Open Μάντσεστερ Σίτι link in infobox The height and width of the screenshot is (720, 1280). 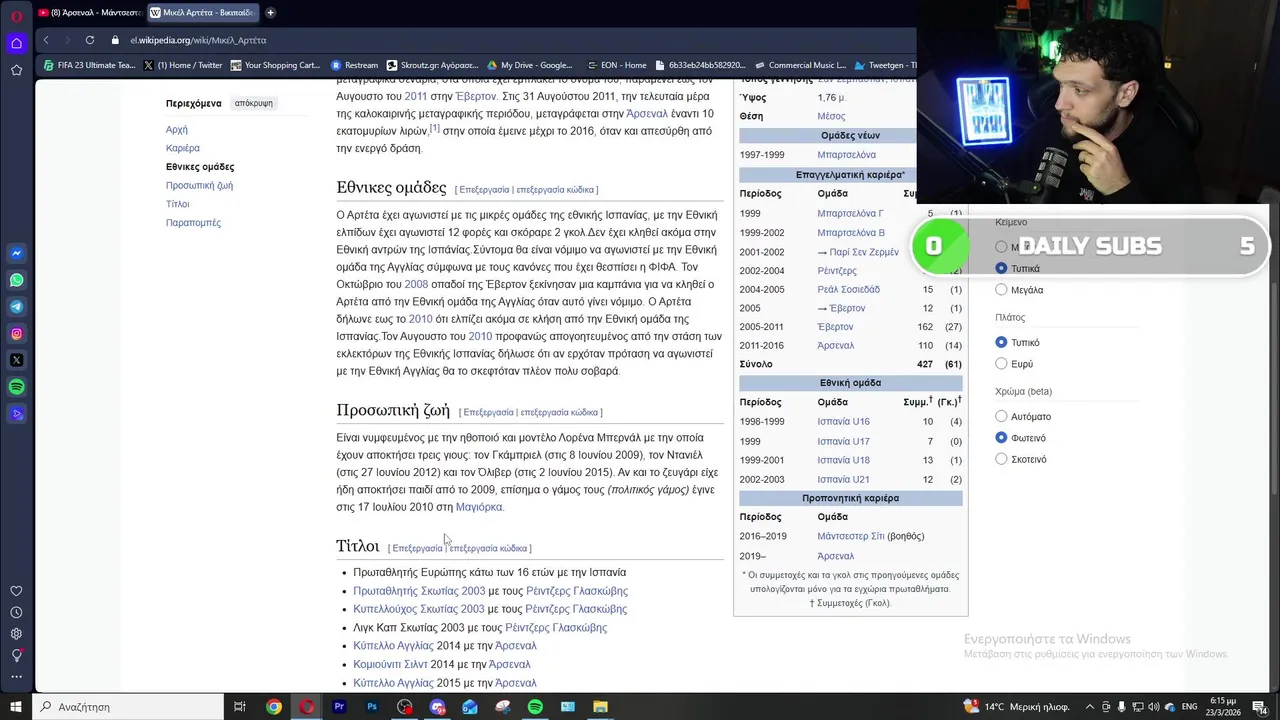[851, 536]
